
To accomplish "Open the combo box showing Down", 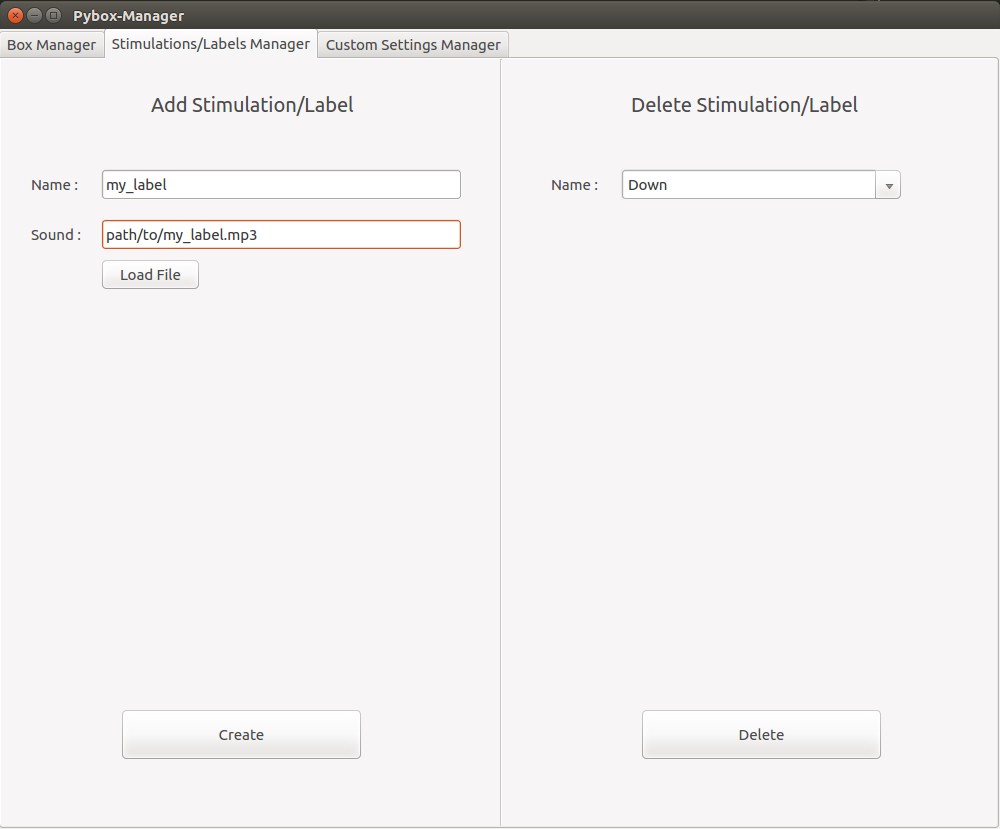I will pos(748,185).
